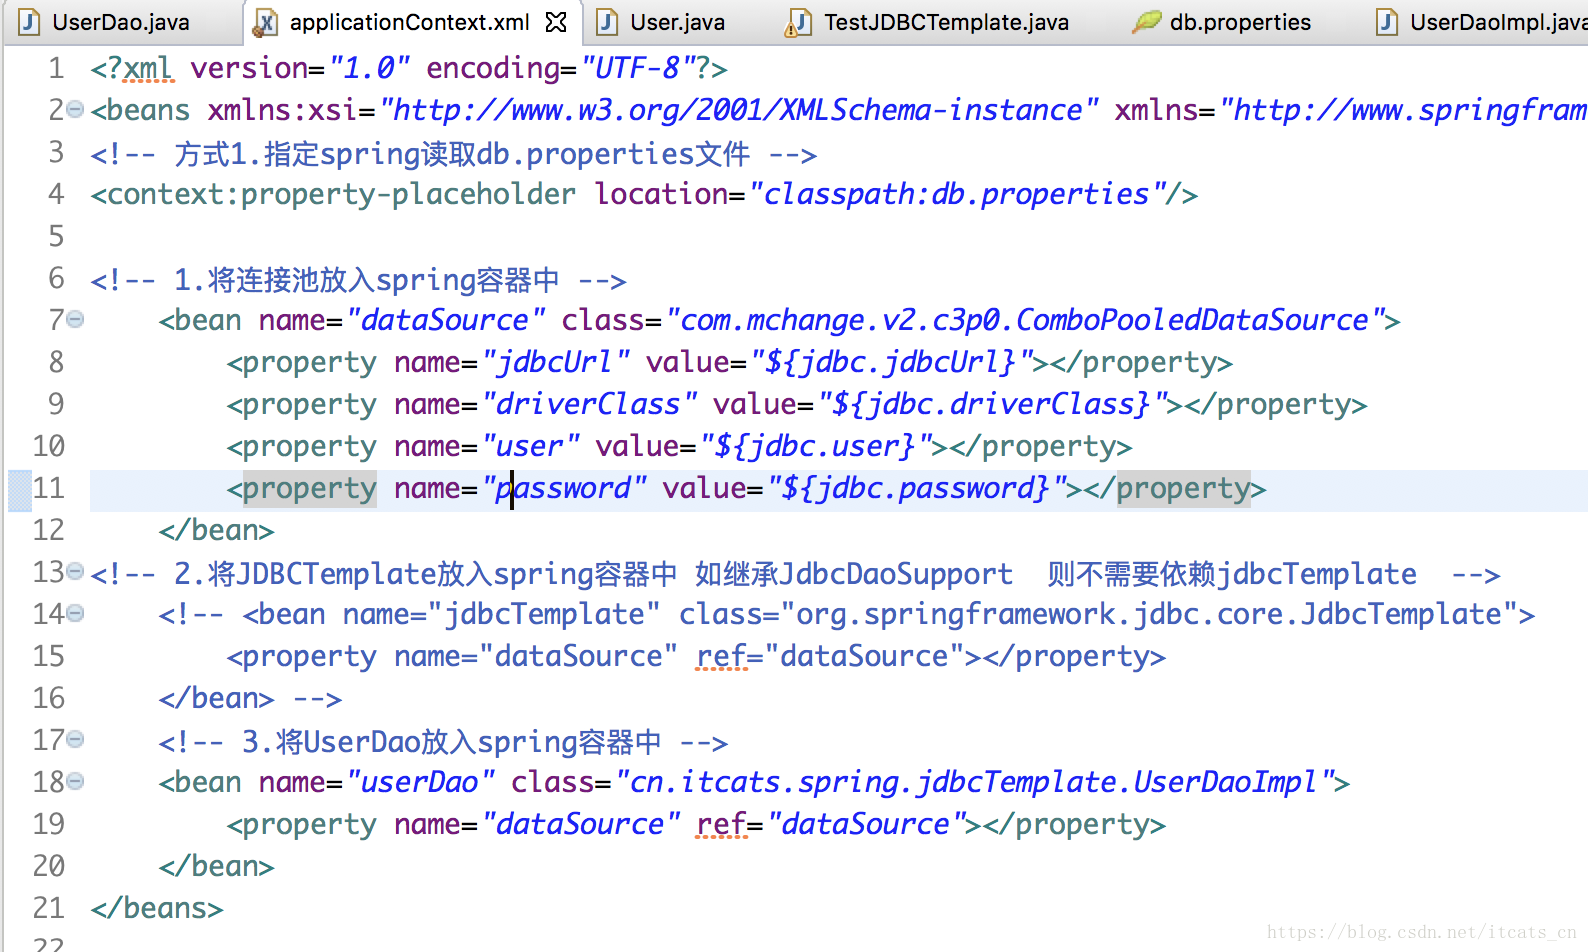Click line number 5 in the gutter
The height and width of the screenshot is (952, 1588).
pos(56,236)
